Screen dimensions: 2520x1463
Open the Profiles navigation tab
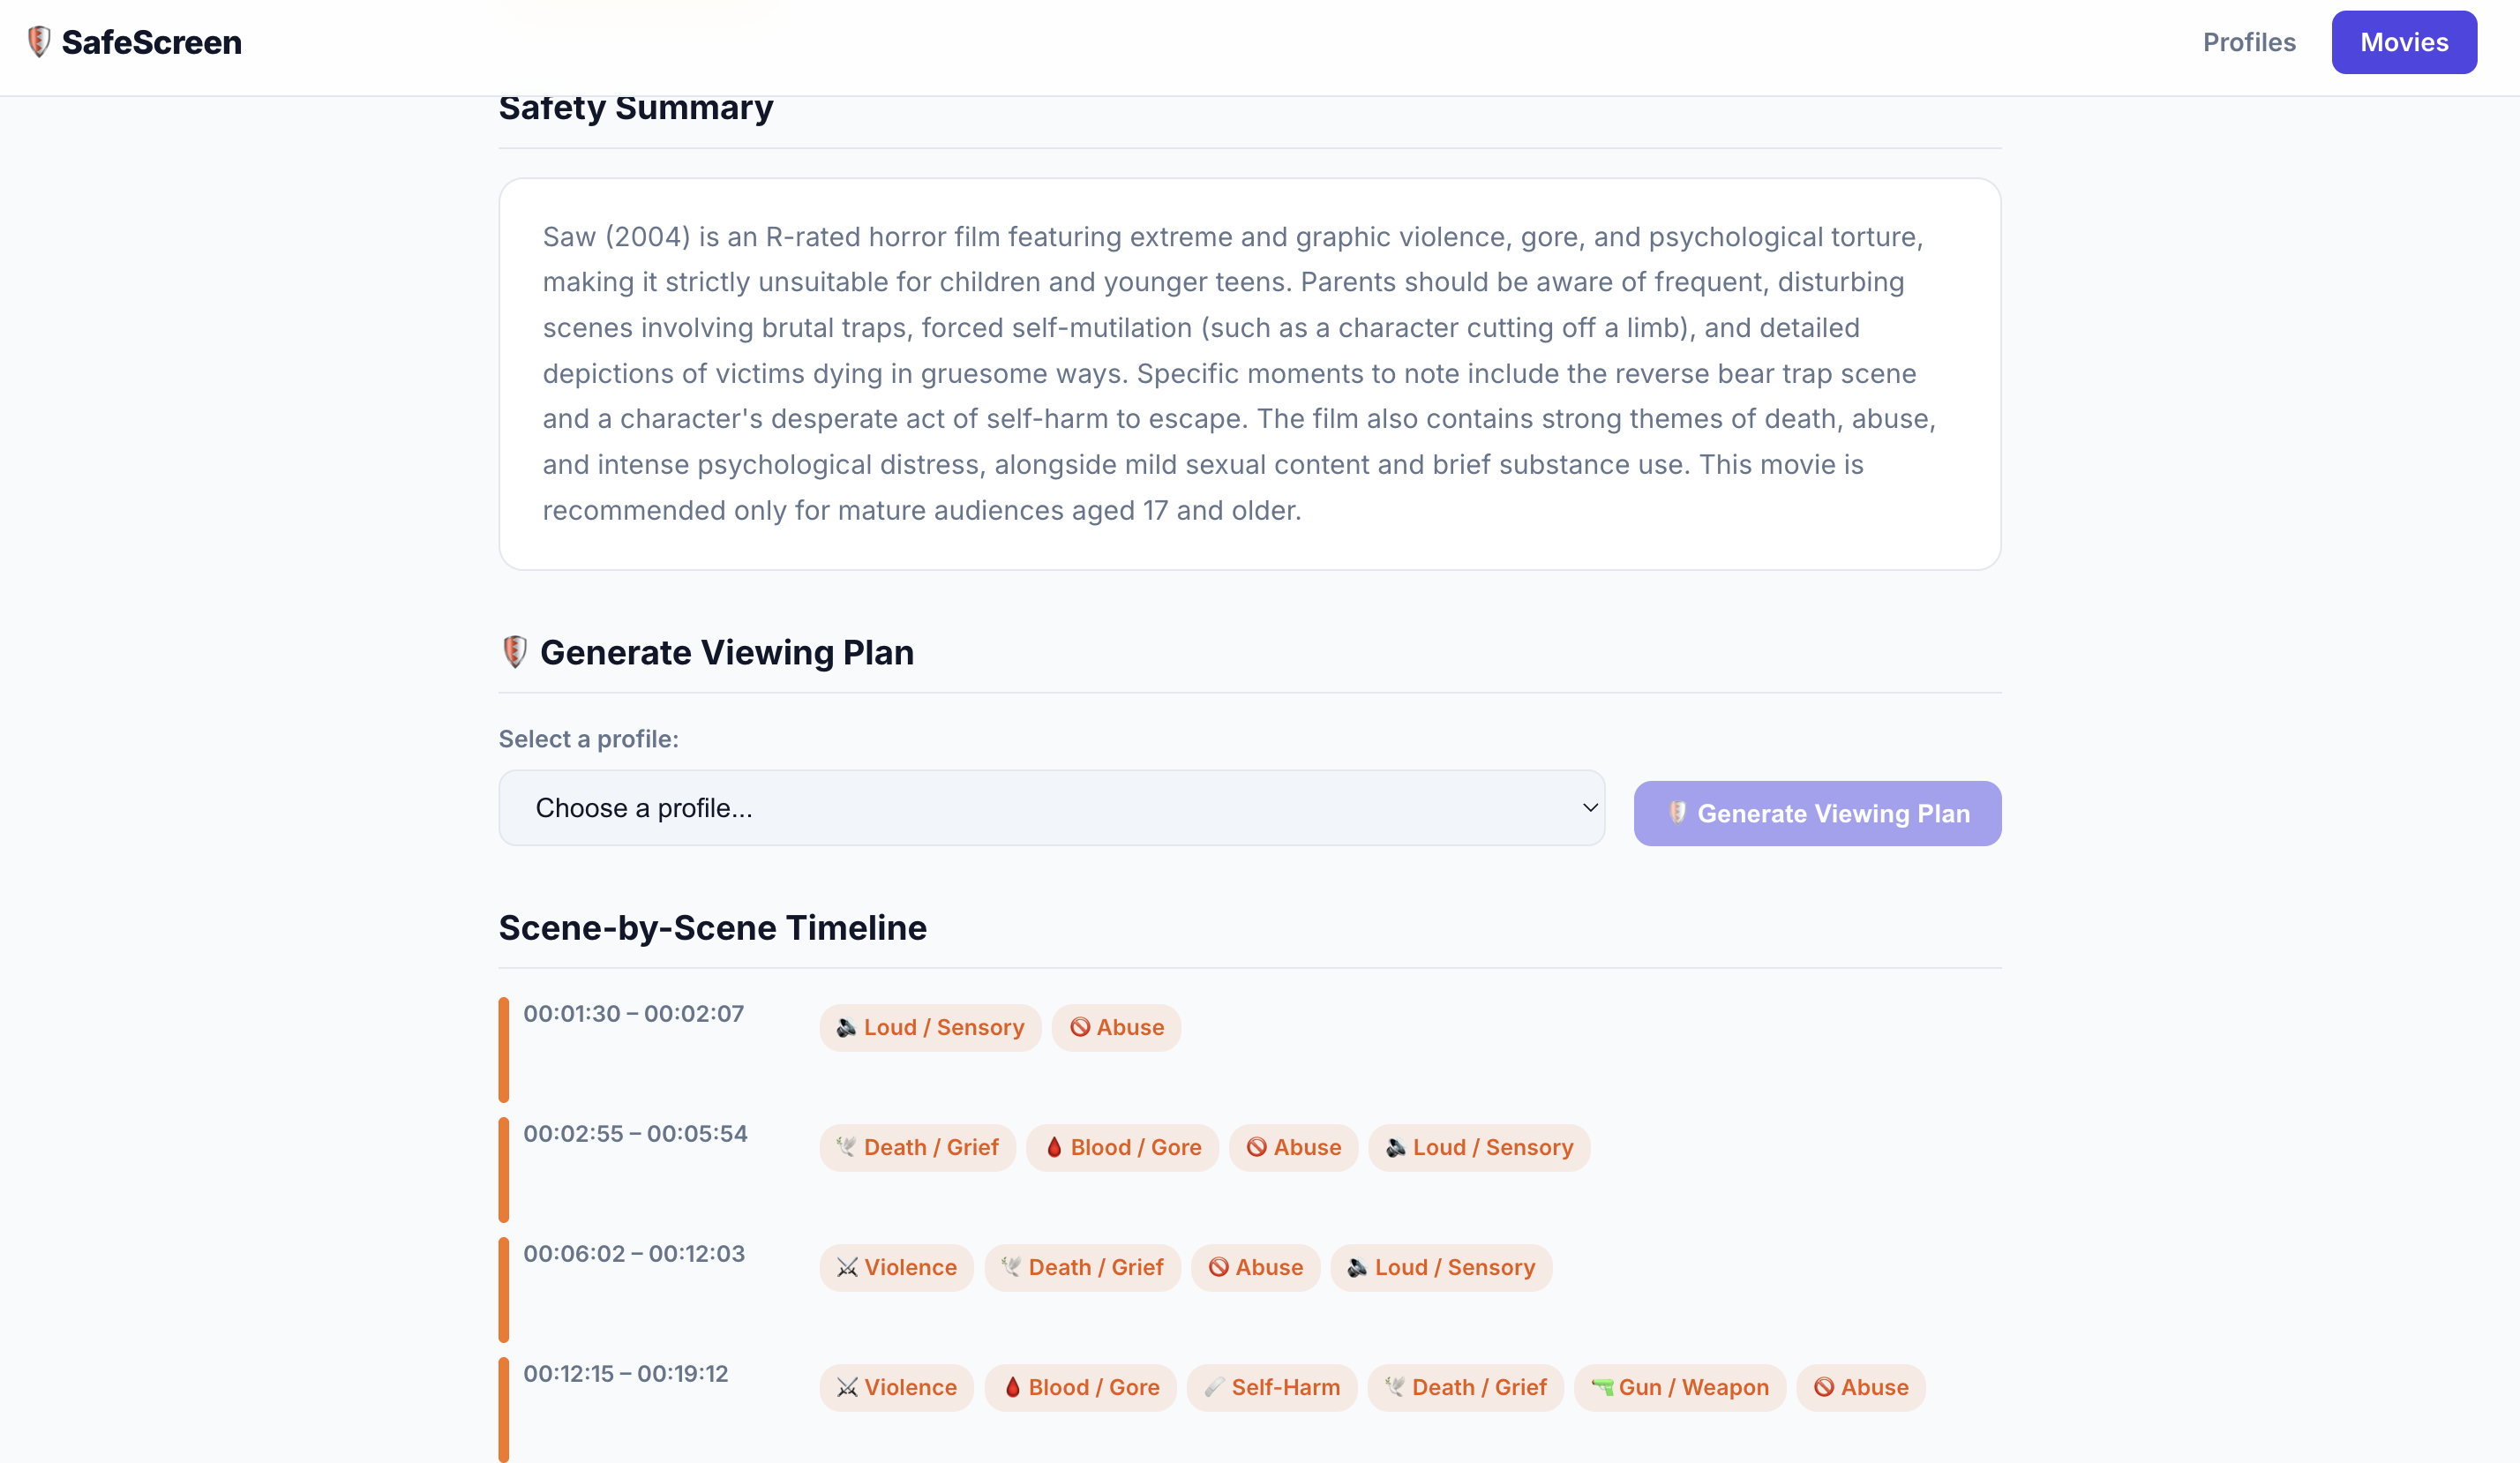[x=2248, y=42]
